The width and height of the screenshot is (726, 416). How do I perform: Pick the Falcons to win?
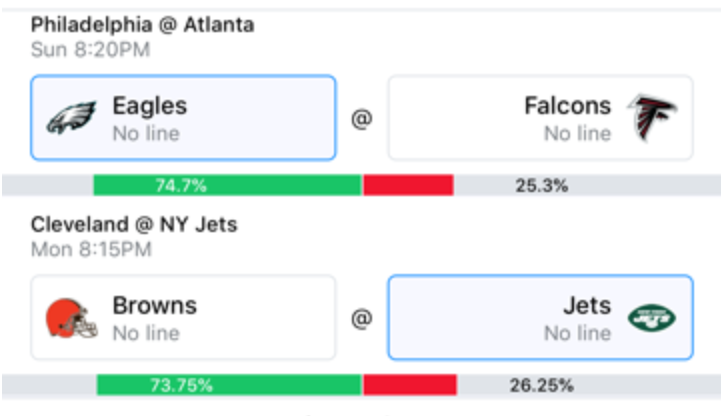pos(540,118)
